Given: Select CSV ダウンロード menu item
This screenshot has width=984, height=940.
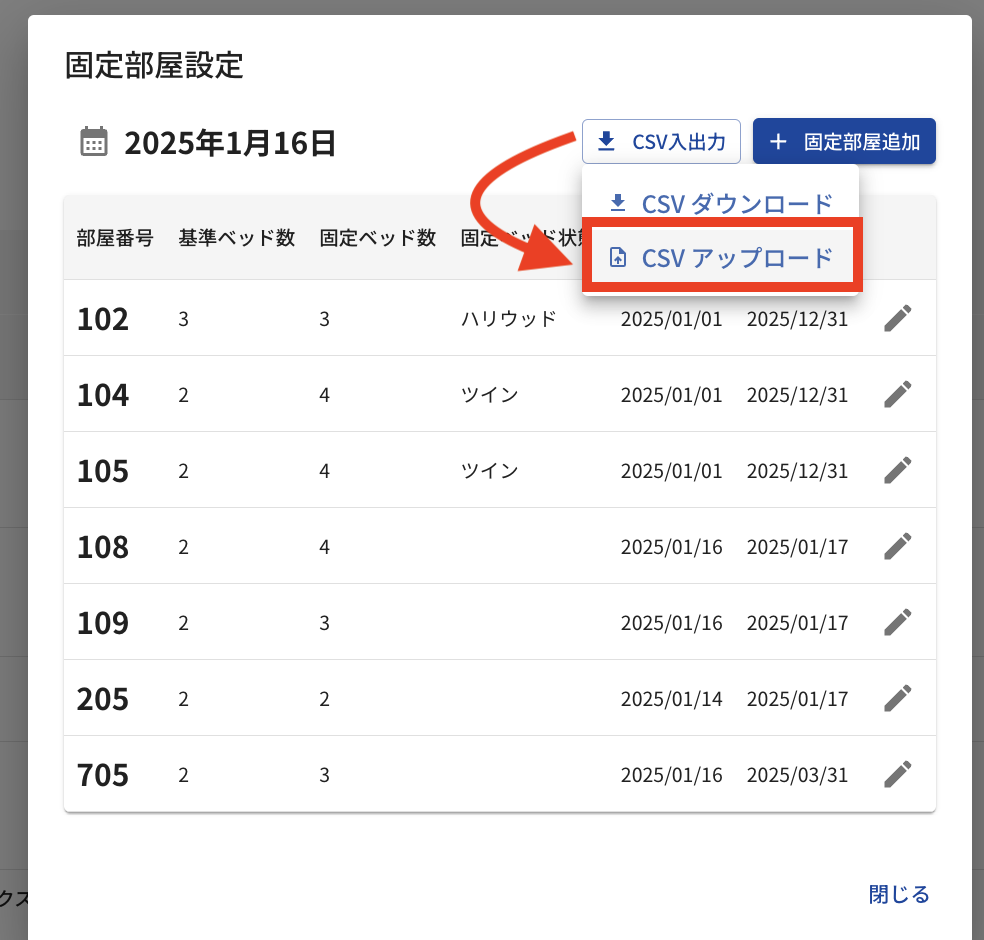Looking at the screenshot, I should click(x=721, y=204).
